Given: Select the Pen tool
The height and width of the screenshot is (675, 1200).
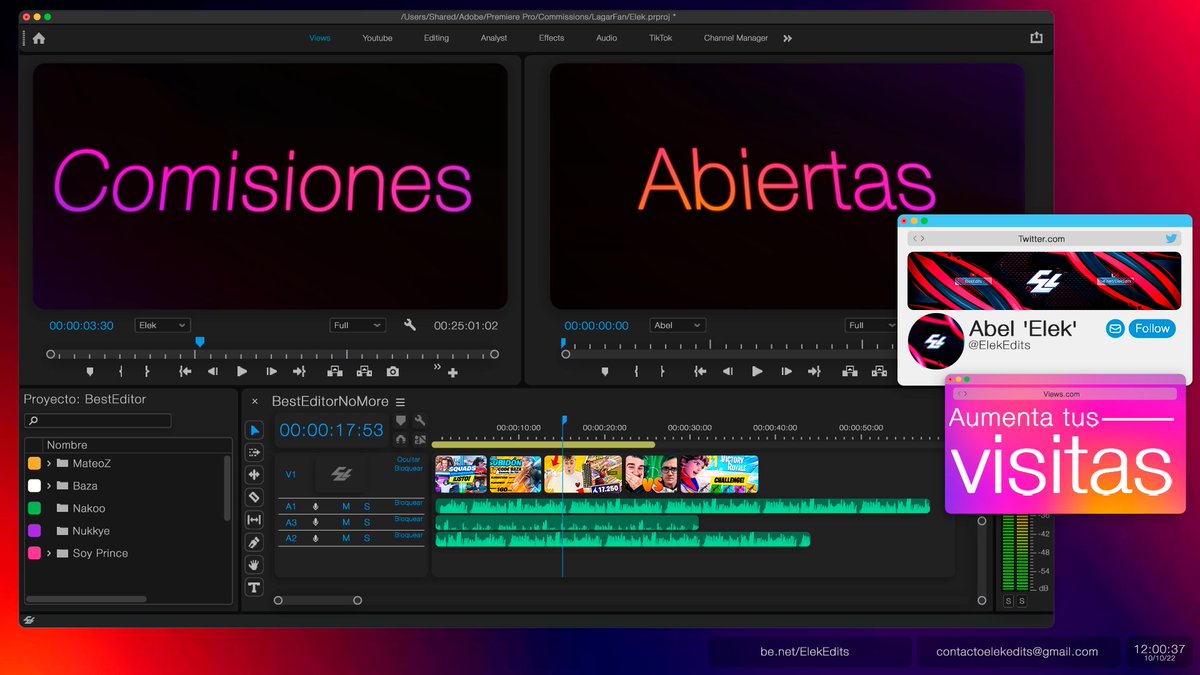Looking at the screenshot, I should point(254,542).
